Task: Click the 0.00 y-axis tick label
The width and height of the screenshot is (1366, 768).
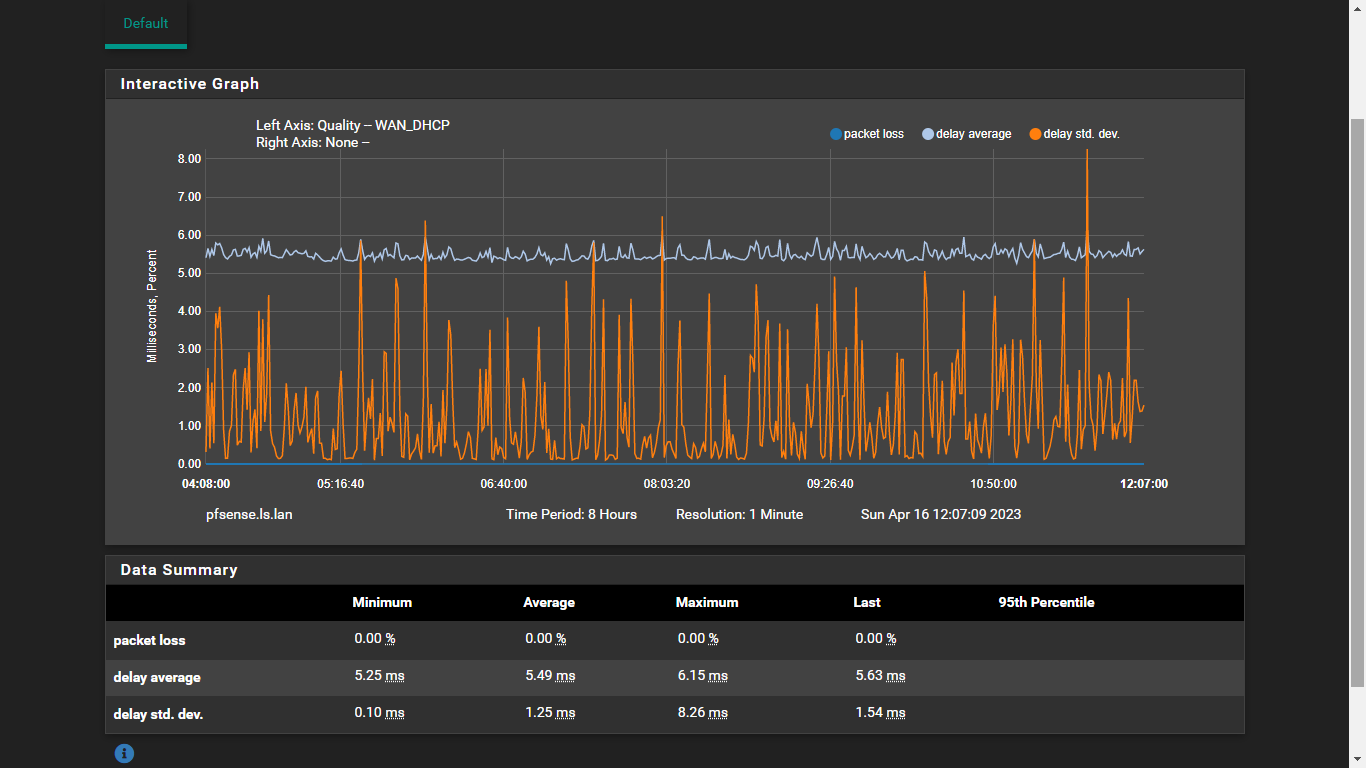Action: coord(189,464)
